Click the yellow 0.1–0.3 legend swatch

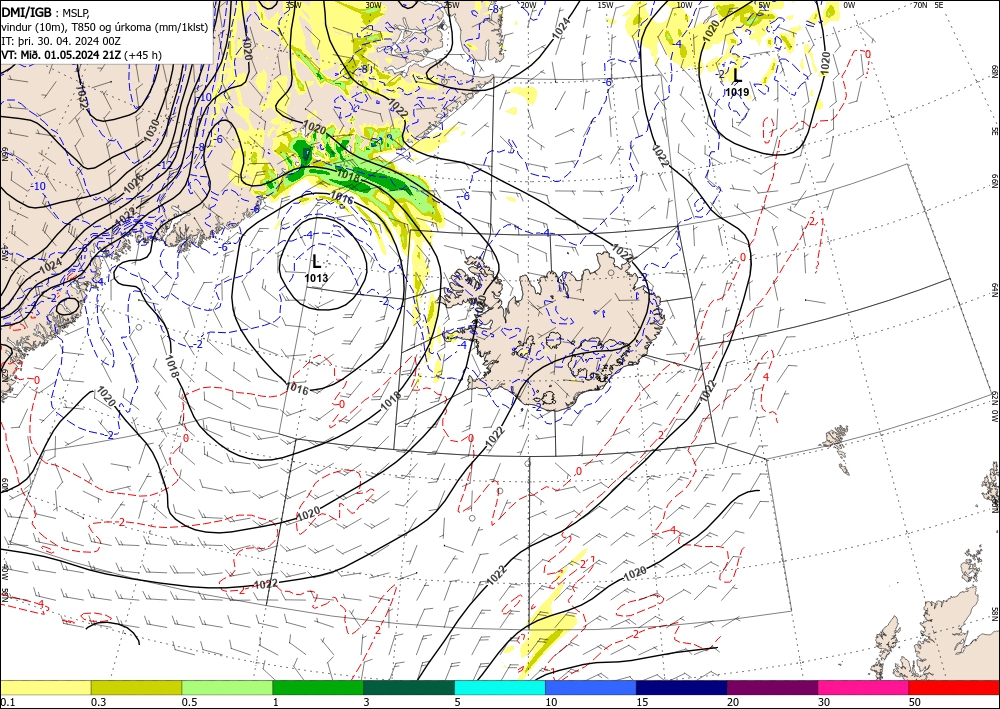(x=45, y=687)
